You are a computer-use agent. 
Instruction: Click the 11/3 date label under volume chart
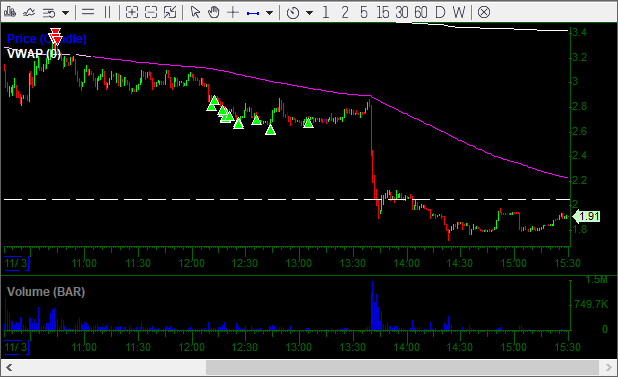(16, 347)
